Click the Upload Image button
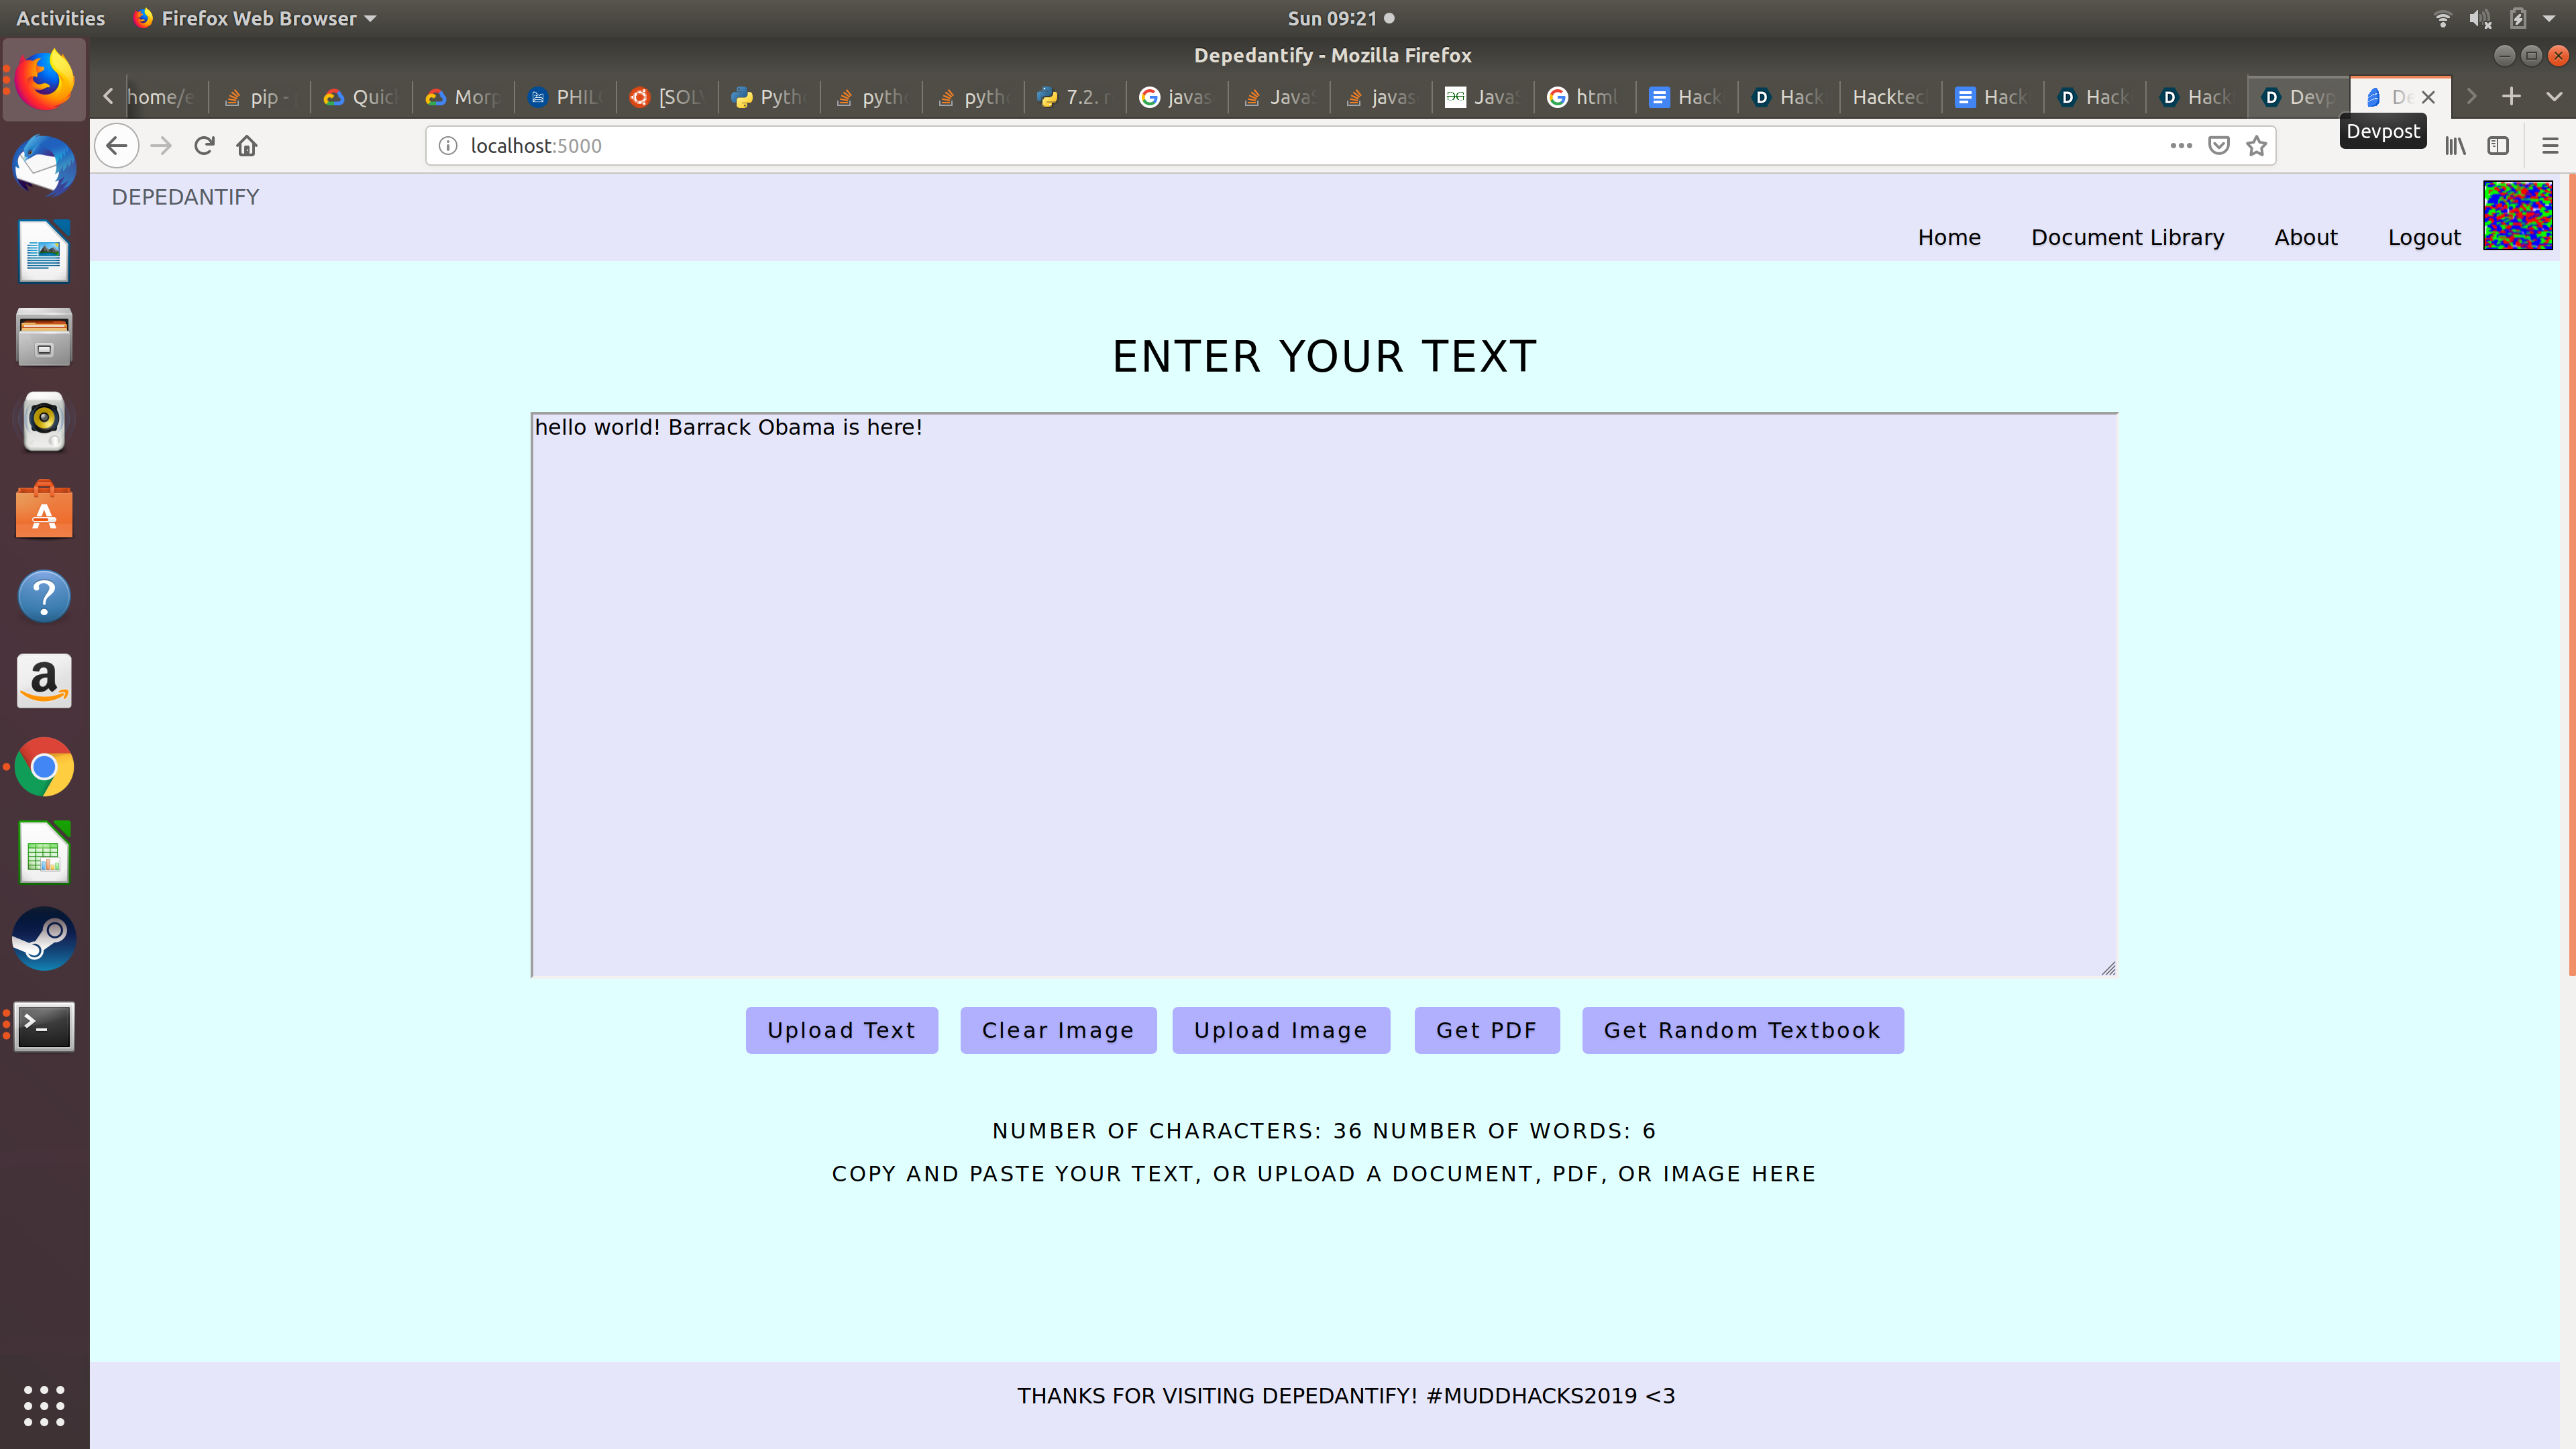This screenshot has width=2576, height=1449. click(1280, 1030)
